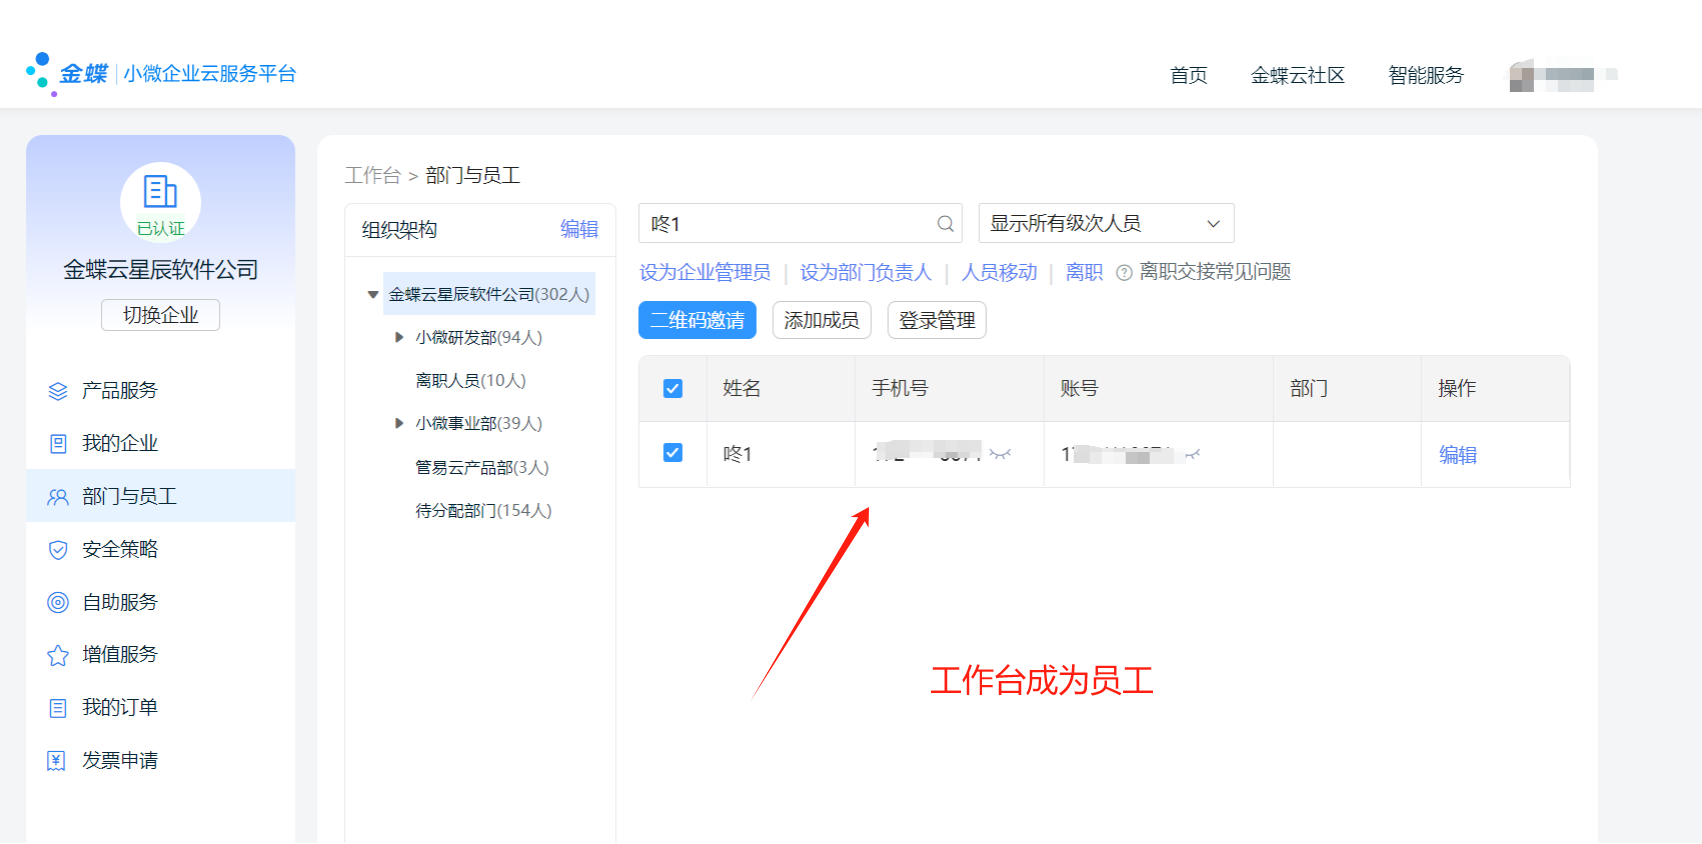This screenshot has width=1702, height=844.
Task: Select 管易云产品部(3人) department
Action: [x=482, y=468]
